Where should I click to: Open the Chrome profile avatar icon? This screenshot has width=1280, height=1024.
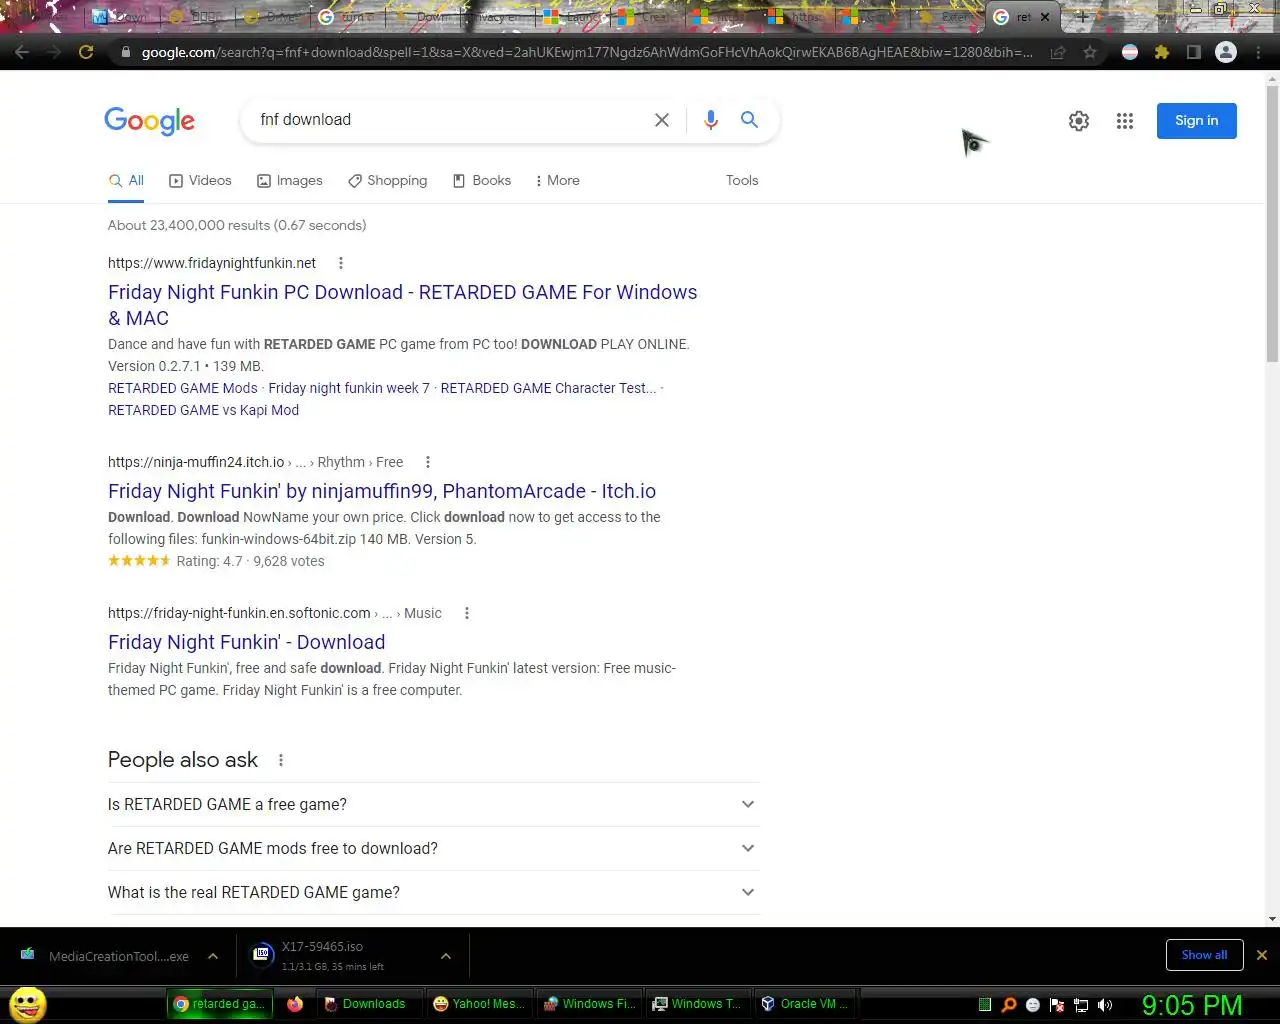click(1226, 52)
